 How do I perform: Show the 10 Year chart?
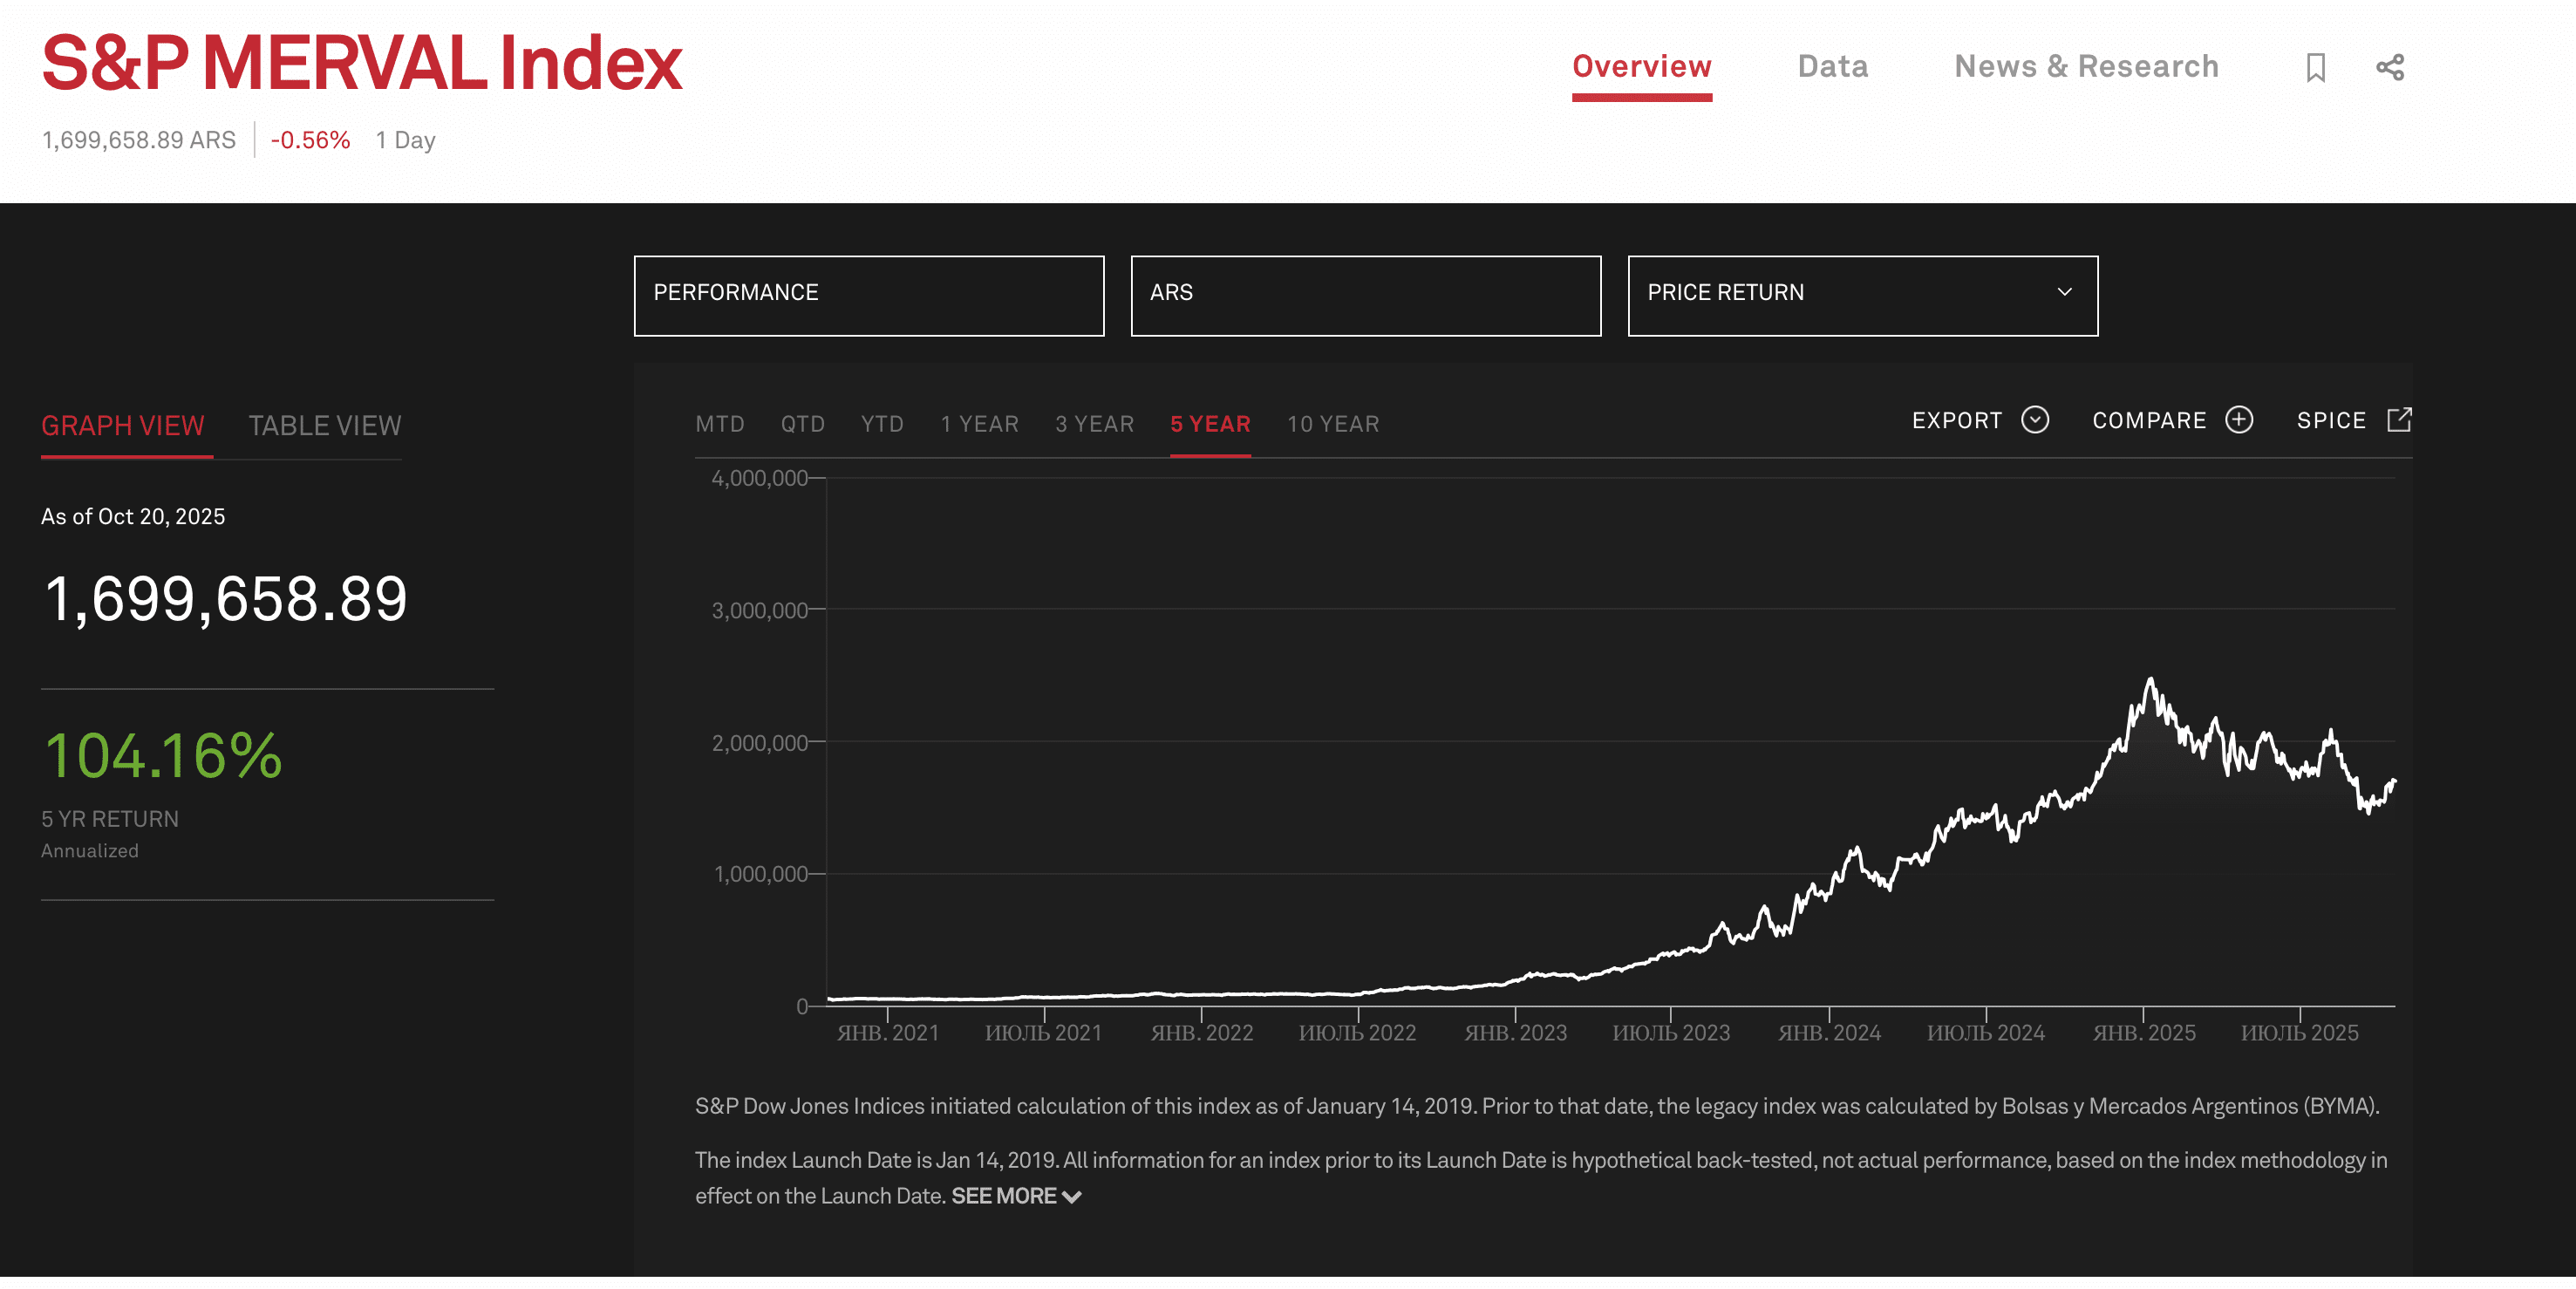pyautogui.click(x=1333, y=424)
